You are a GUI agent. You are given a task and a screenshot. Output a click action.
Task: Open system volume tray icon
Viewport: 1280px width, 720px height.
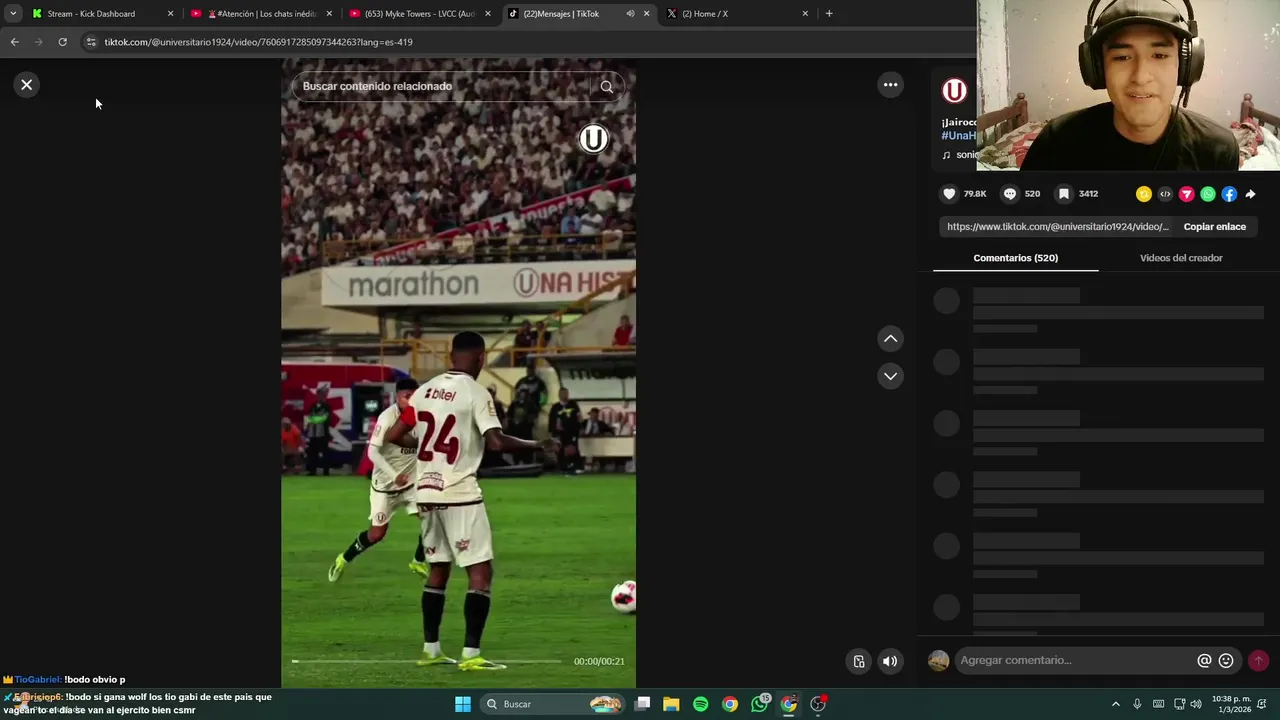(1196, 704)
